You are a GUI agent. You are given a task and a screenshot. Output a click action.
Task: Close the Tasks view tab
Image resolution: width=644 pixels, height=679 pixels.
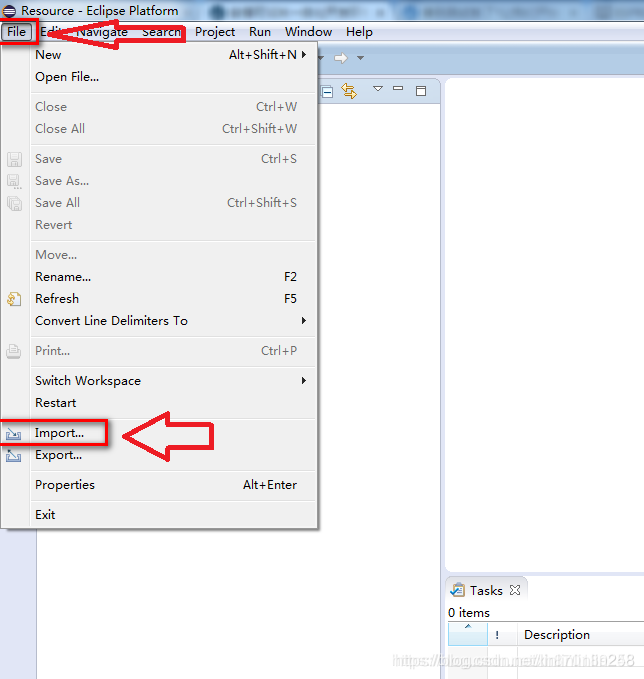tap(515, 590)
